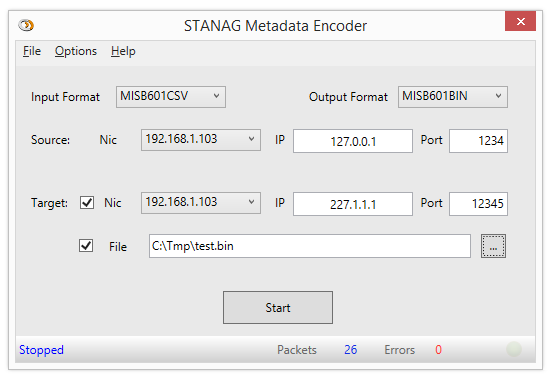The height and width of the screenshot is (379, 552).
Task: Expand the Output Format MISB601BIN dropdown
Action: tap(453, 97)
